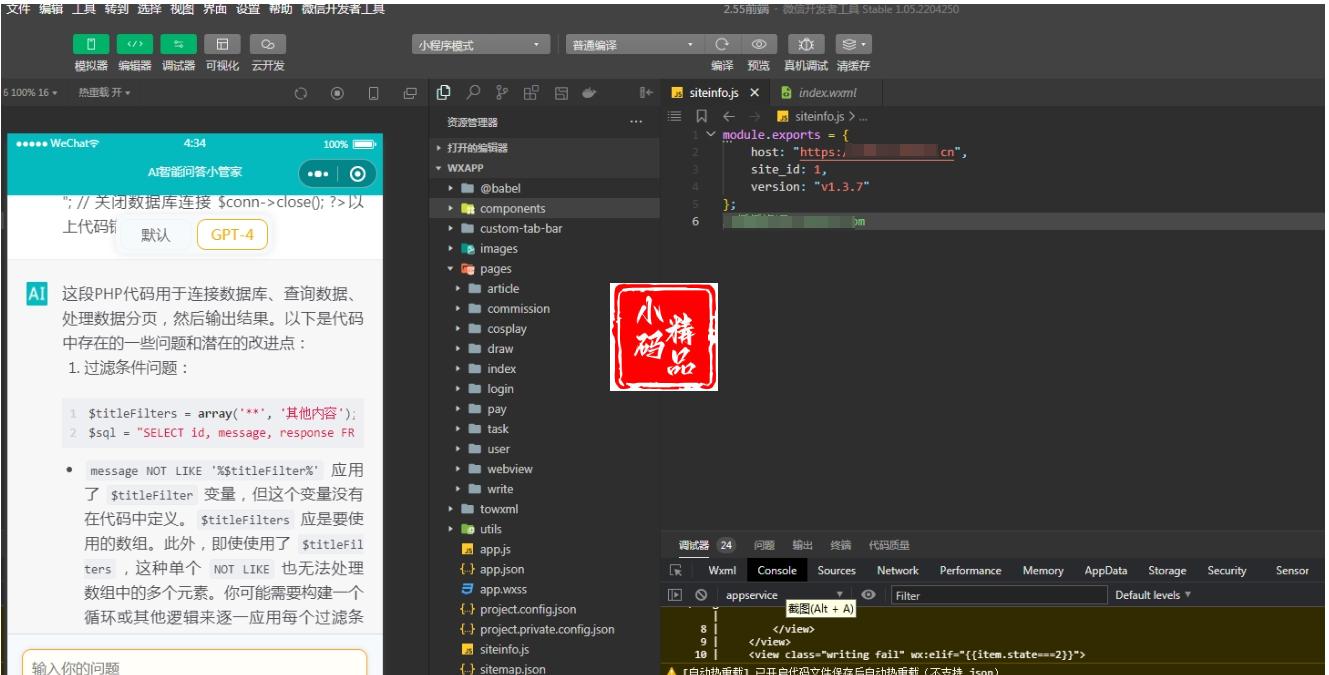Switch to the Sources devtools tab
1329x675 pixels.
pos(836,570)
